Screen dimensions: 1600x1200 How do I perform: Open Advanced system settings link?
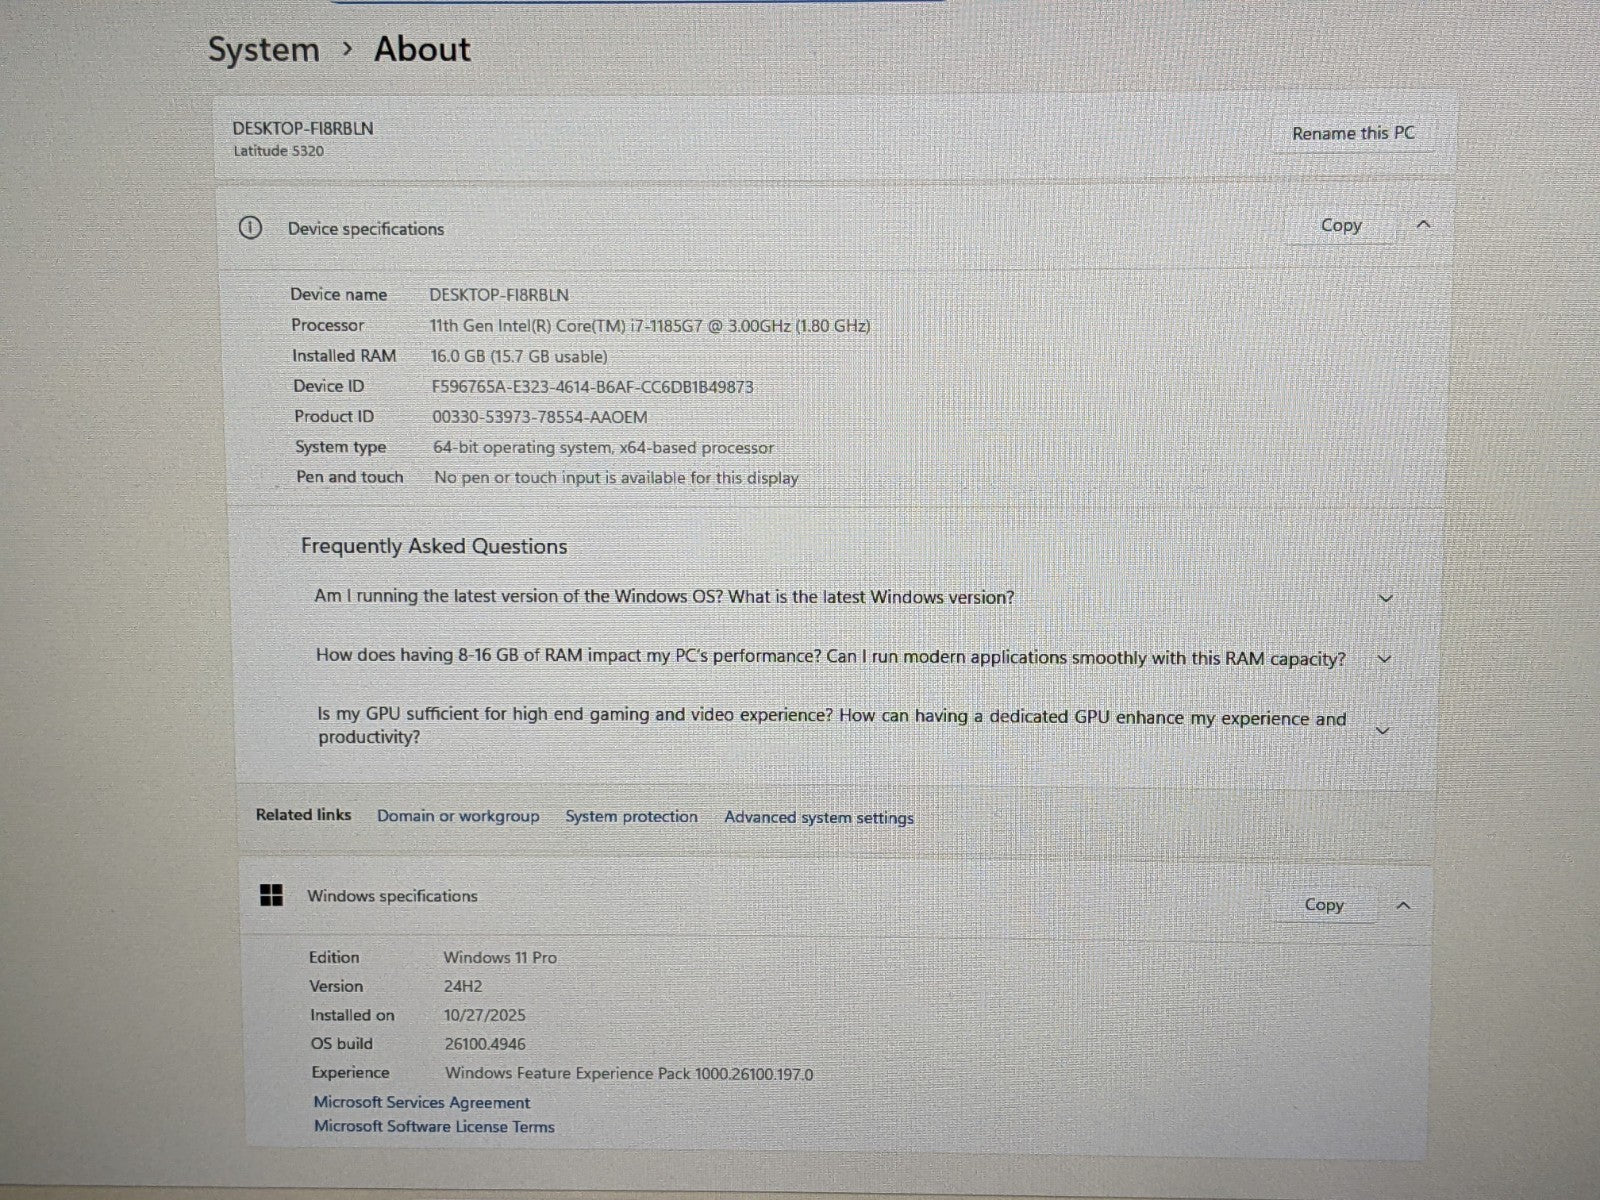(819, 818)
